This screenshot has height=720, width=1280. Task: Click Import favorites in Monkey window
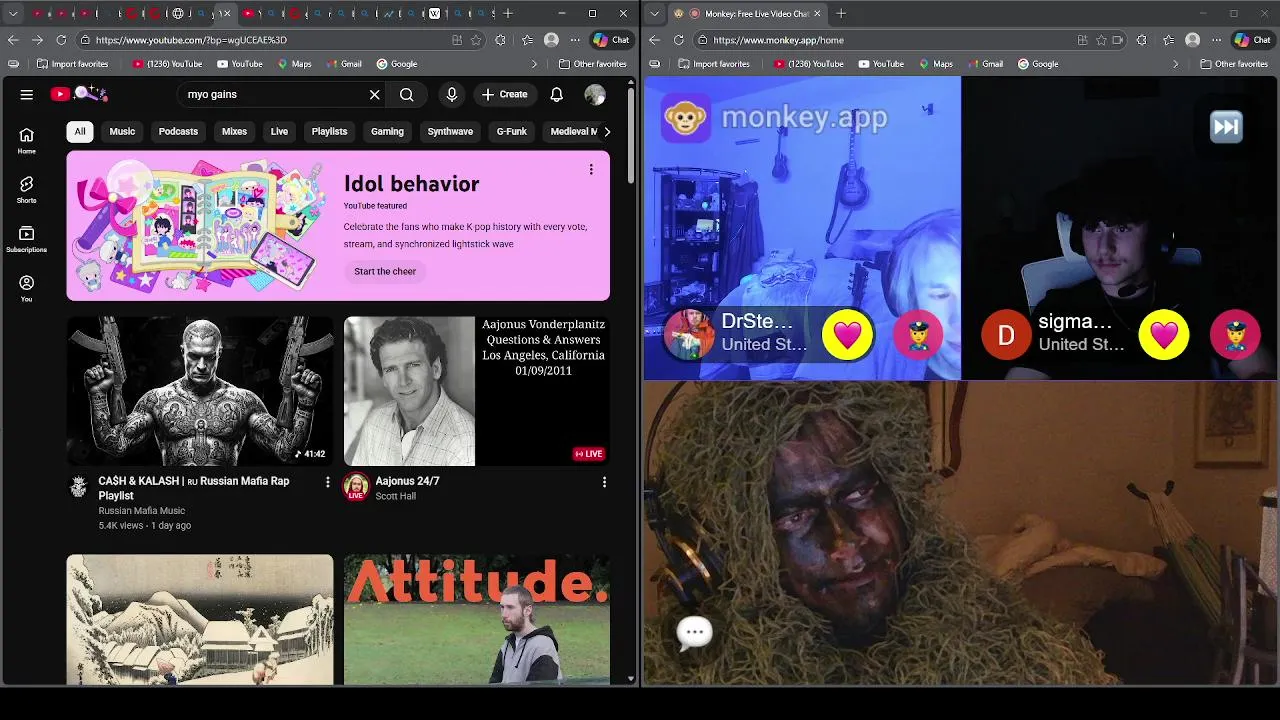713,64
